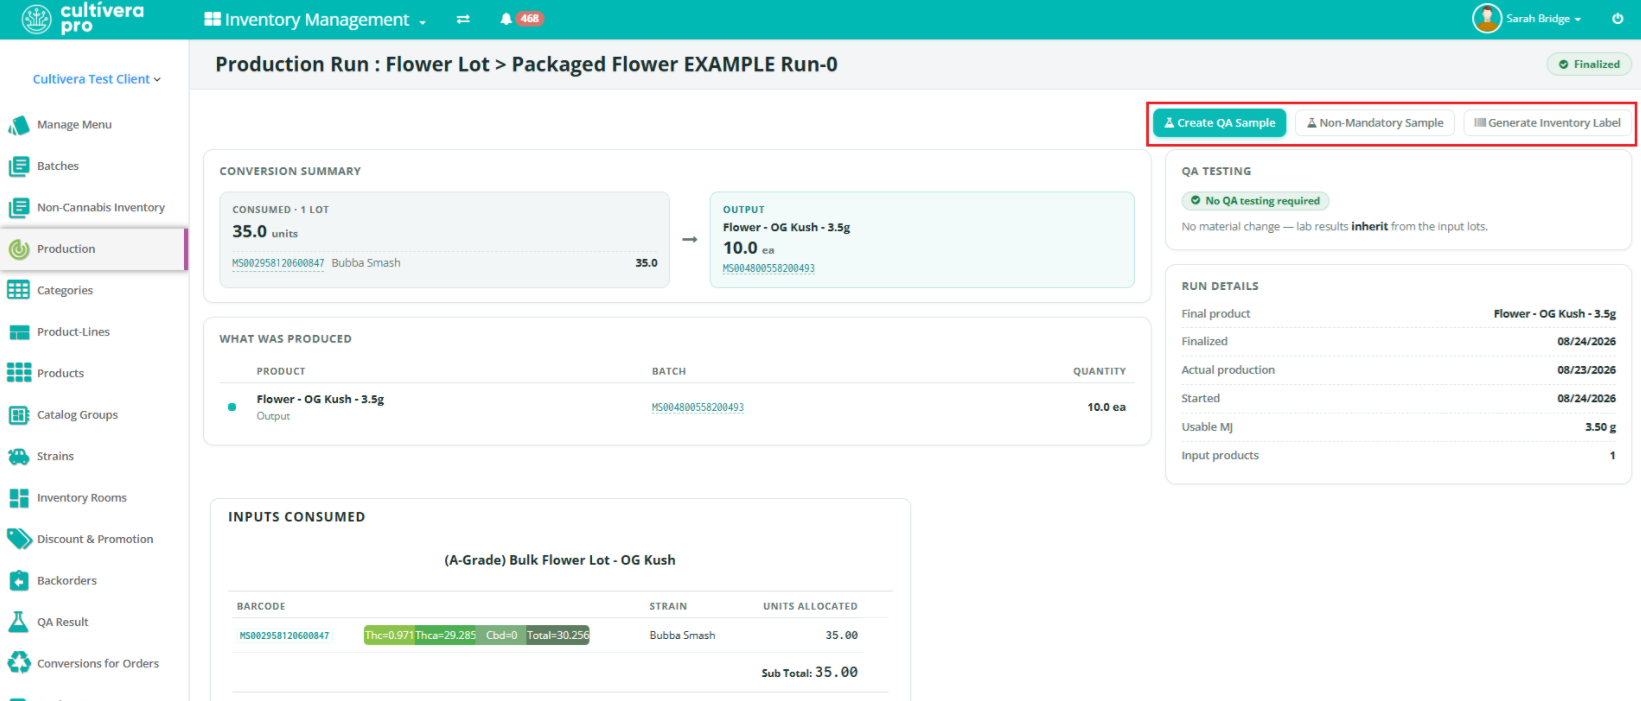The image size is (1641, 701).
Task: Click the 468 notification badge
Action: click(530, 19)
